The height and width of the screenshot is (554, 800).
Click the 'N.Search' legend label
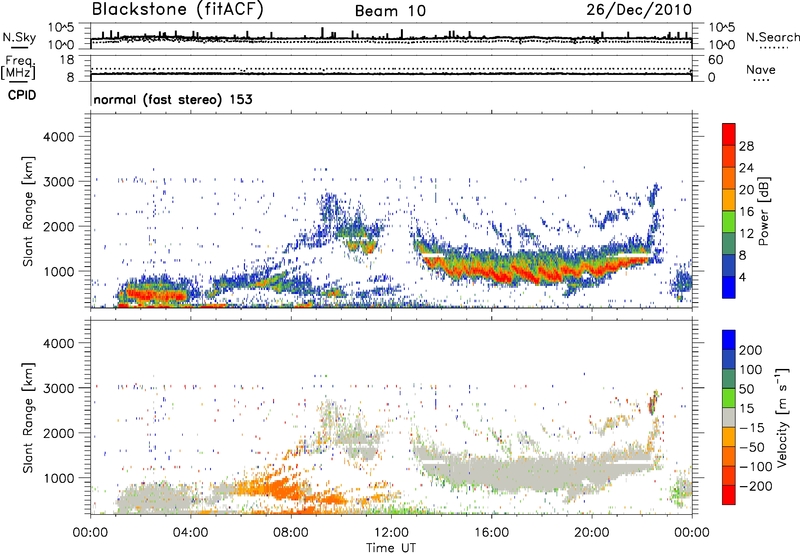tap(772, 37)
